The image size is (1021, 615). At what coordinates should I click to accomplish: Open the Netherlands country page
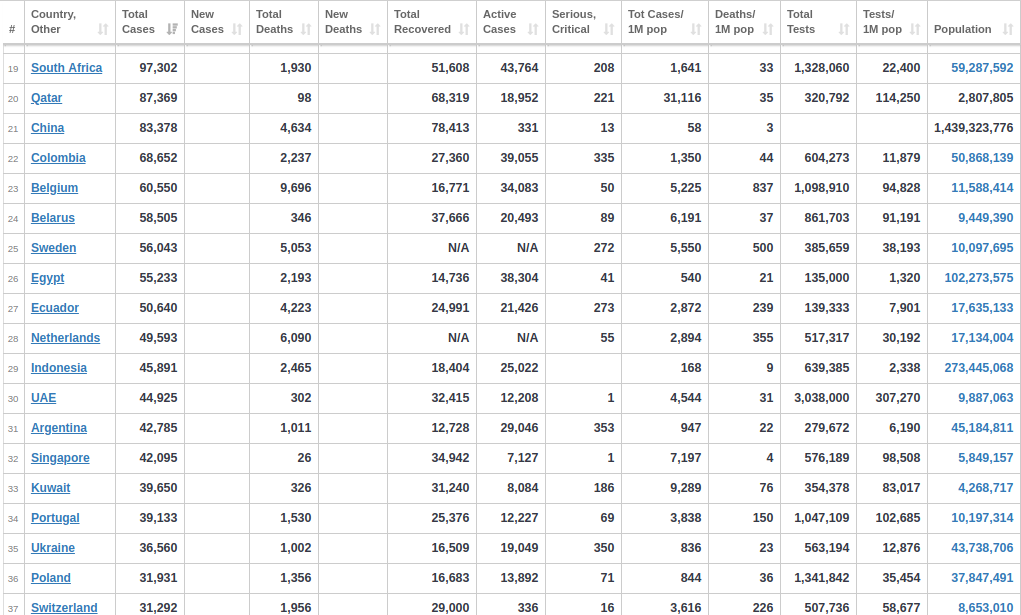[x=65, y=337]
